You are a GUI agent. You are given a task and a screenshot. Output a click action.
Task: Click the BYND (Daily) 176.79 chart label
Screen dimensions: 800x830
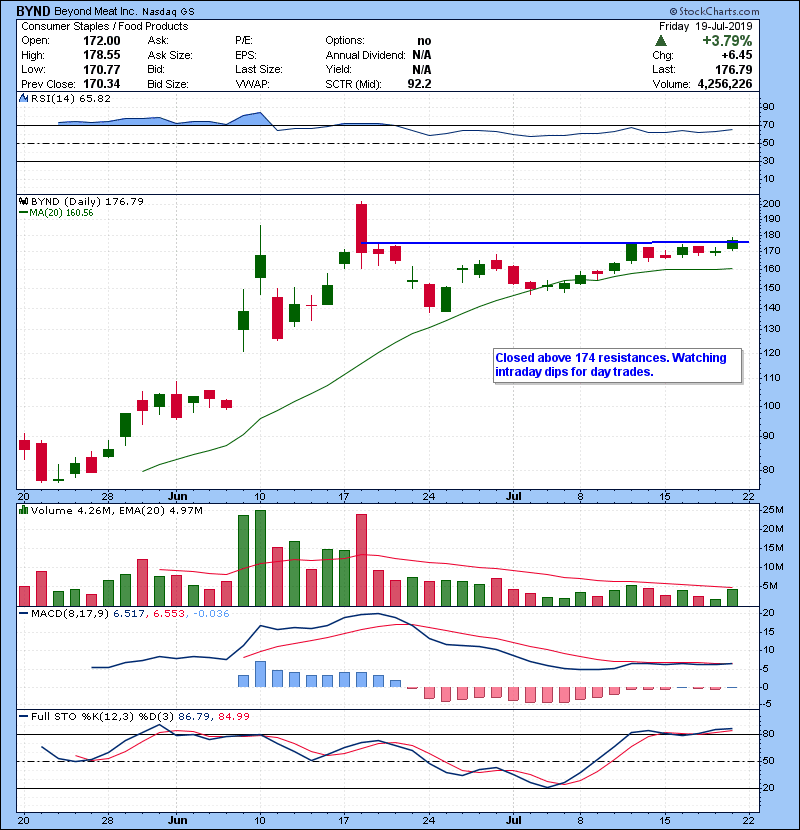[x=87, y=201]
